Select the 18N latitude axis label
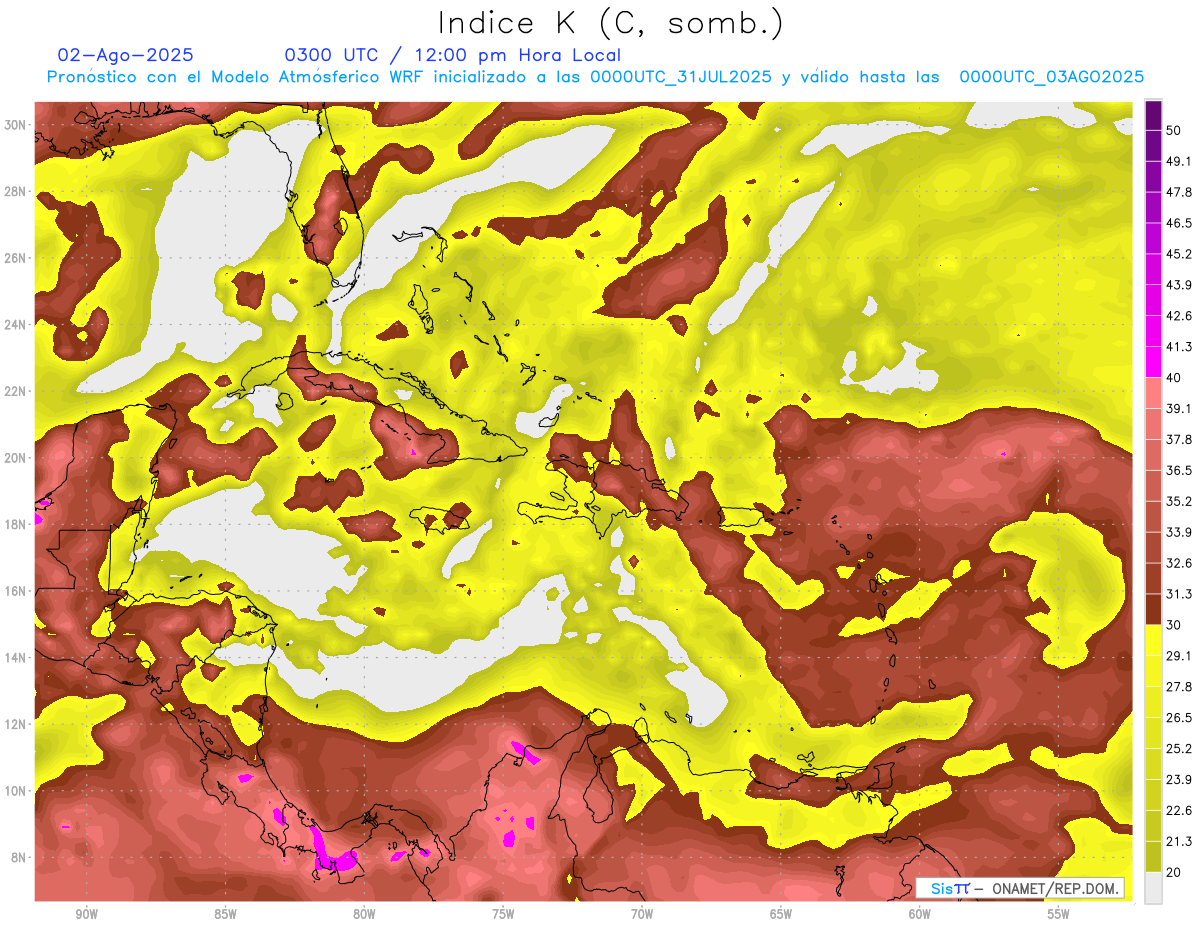The width and height of the screenshot is (1200, 927). (16, 524)
